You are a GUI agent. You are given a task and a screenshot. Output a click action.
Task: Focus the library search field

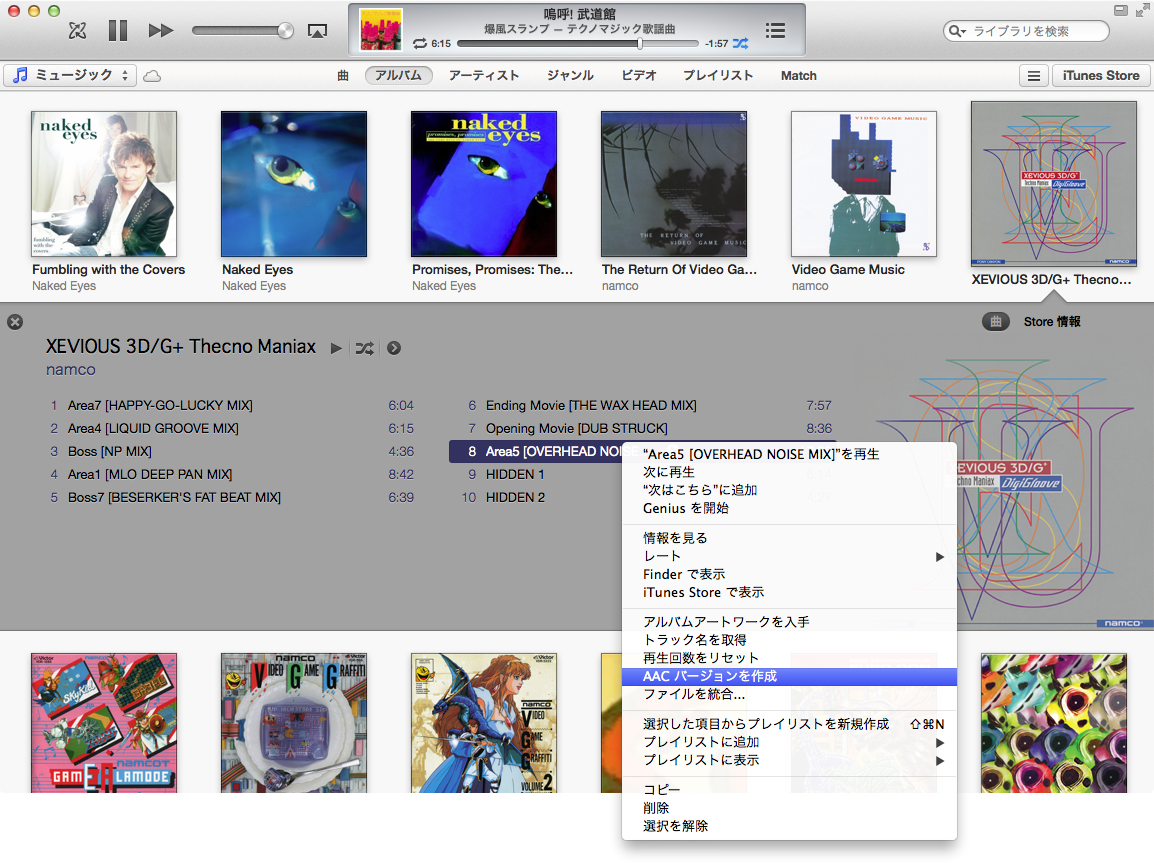(x=1026, y=31)
